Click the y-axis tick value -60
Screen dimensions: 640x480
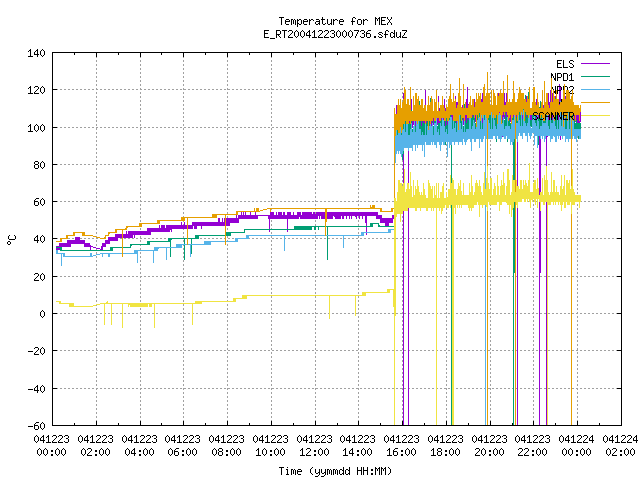(36, 426)
